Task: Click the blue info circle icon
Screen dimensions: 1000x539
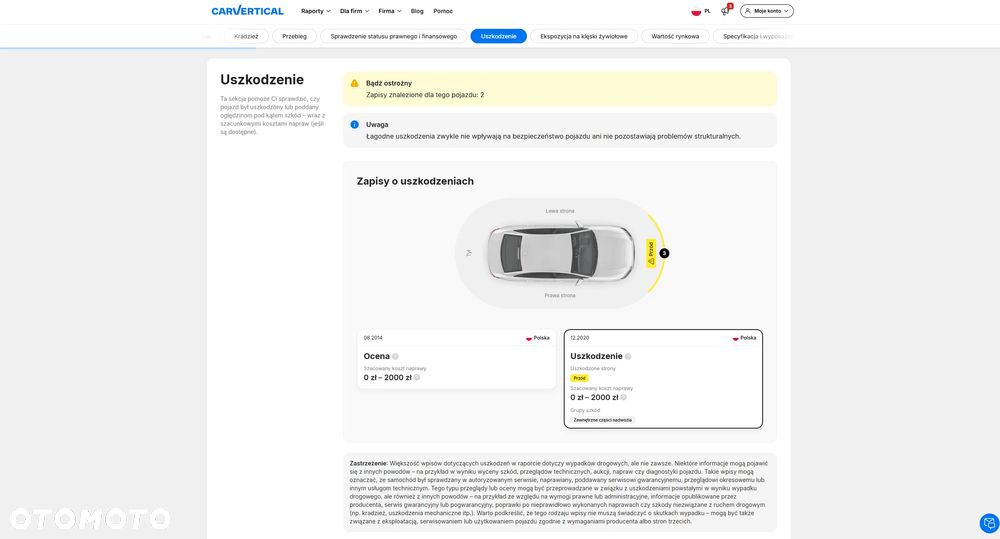Action: click(x=354, y=125)
